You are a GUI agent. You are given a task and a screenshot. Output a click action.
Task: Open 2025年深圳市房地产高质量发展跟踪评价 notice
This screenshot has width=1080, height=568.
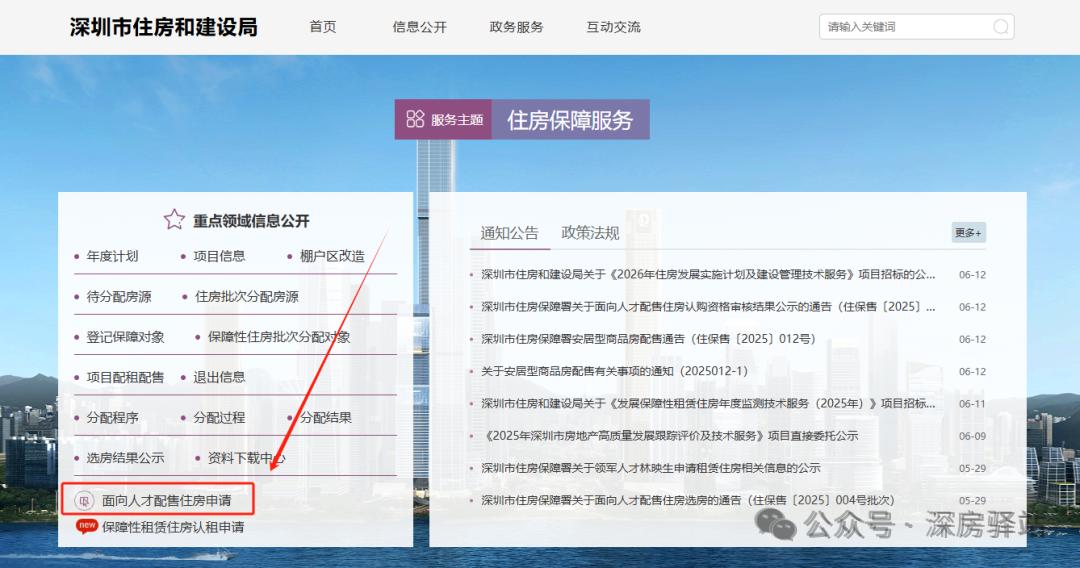[x=672, y=436]
